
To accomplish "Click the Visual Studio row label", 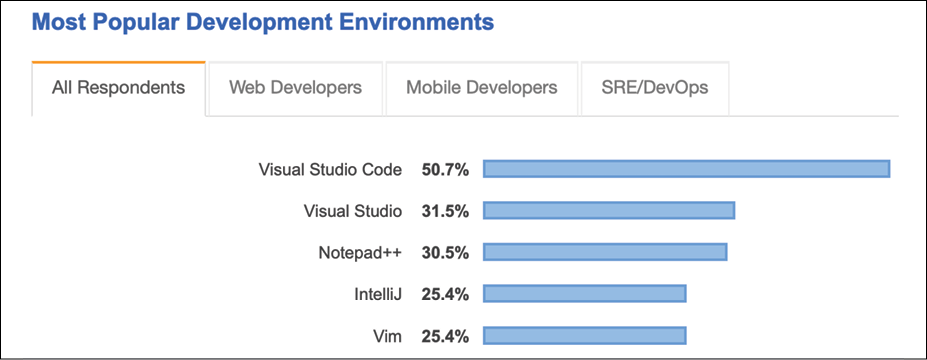I will click(353, 211).
